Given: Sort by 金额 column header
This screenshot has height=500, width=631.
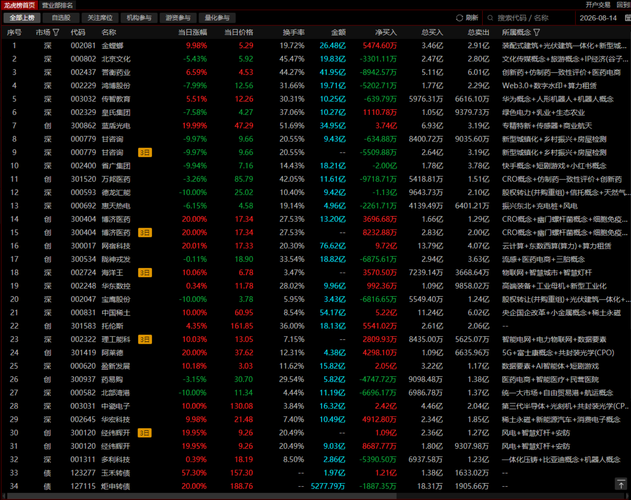Looking at the screenshot, I should (x=338, y=32).
